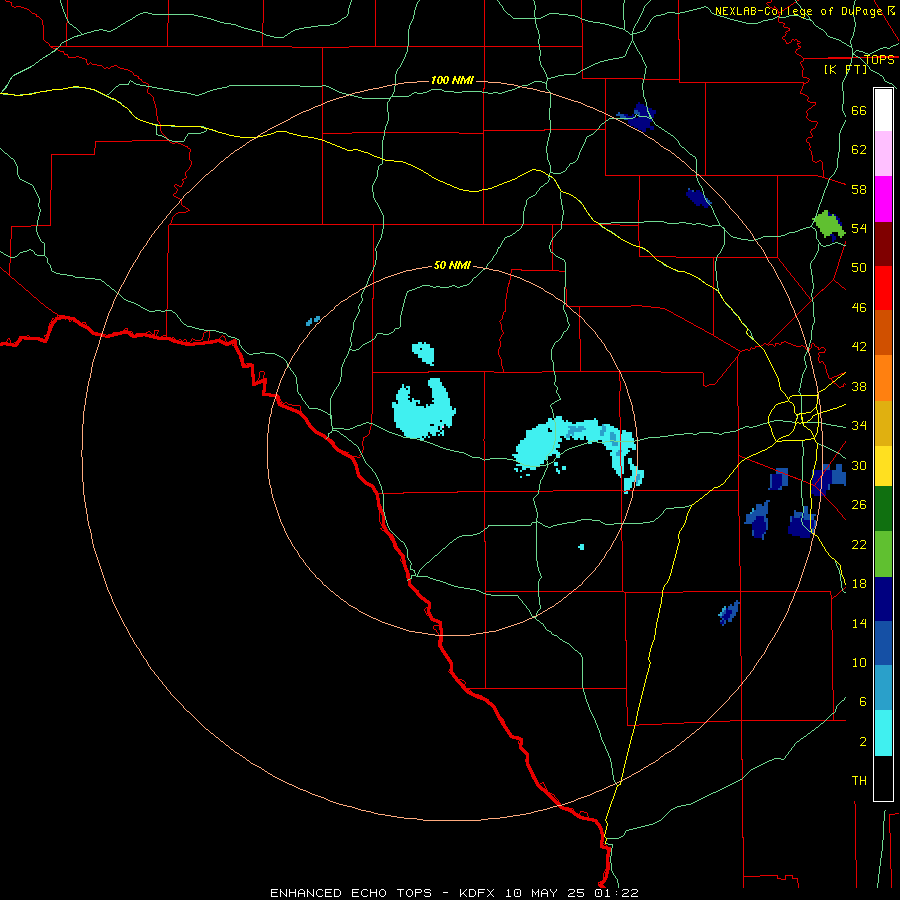Click the '100 NMI' range ring label
Screen dimensions: 900x900
[x=452, y=80]
